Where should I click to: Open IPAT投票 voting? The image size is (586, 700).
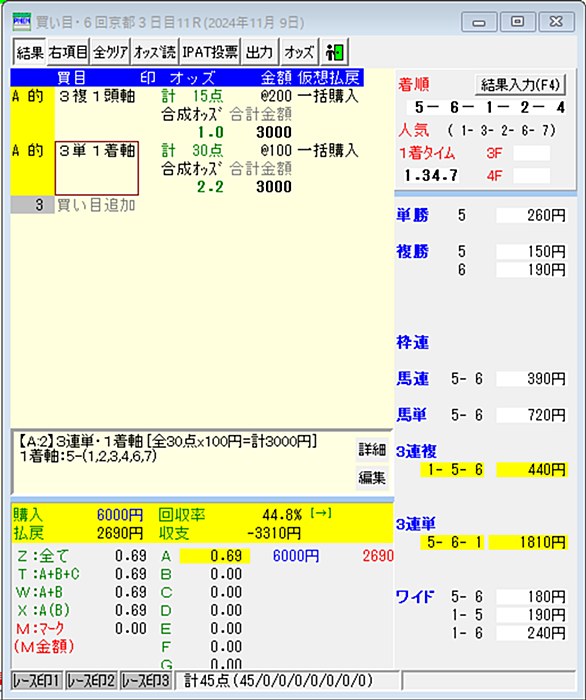(x=210, y=52)
